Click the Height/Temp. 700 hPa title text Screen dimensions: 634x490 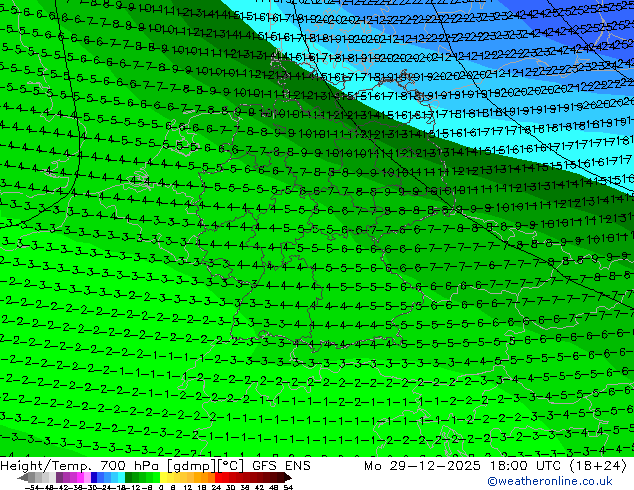(x=80, y=466)
